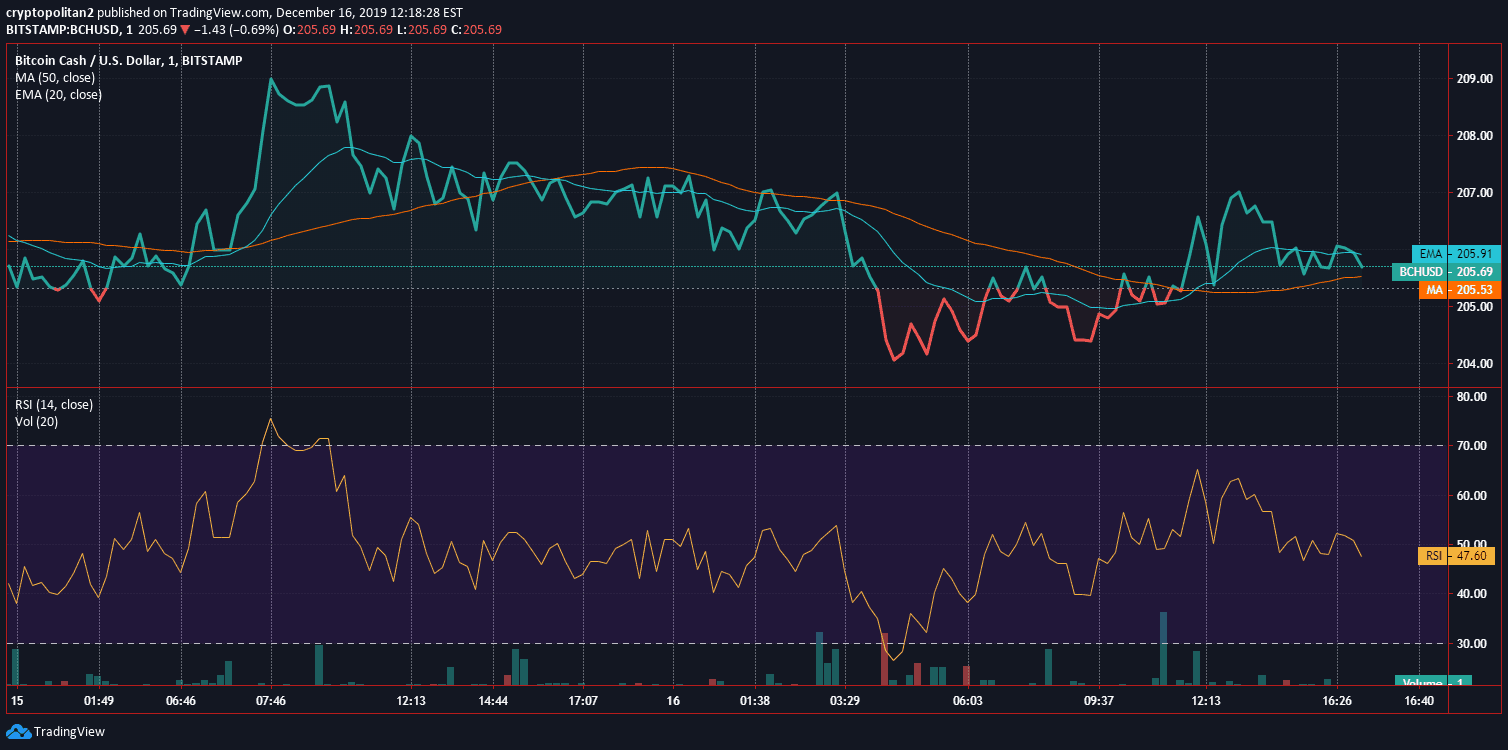Click the 17:07 time axis label
1508x750 pixels.
582,702
